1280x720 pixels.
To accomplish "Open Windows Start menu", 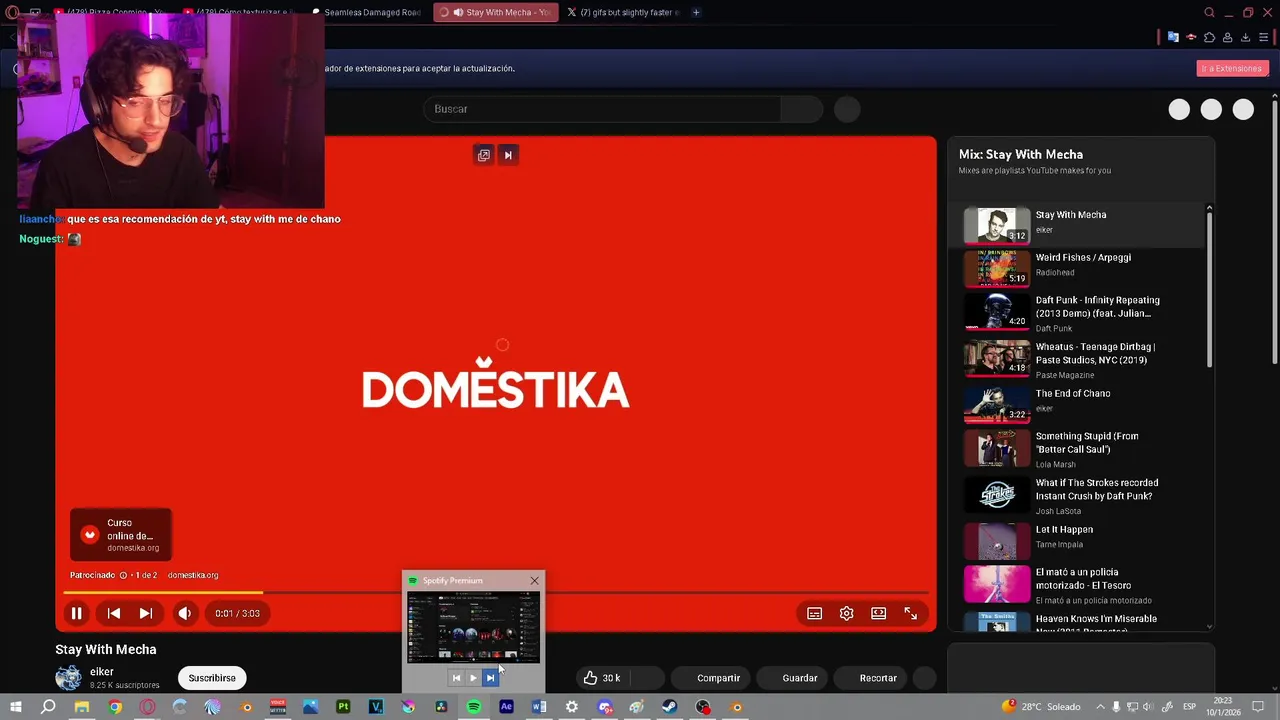I will (16, 707).
